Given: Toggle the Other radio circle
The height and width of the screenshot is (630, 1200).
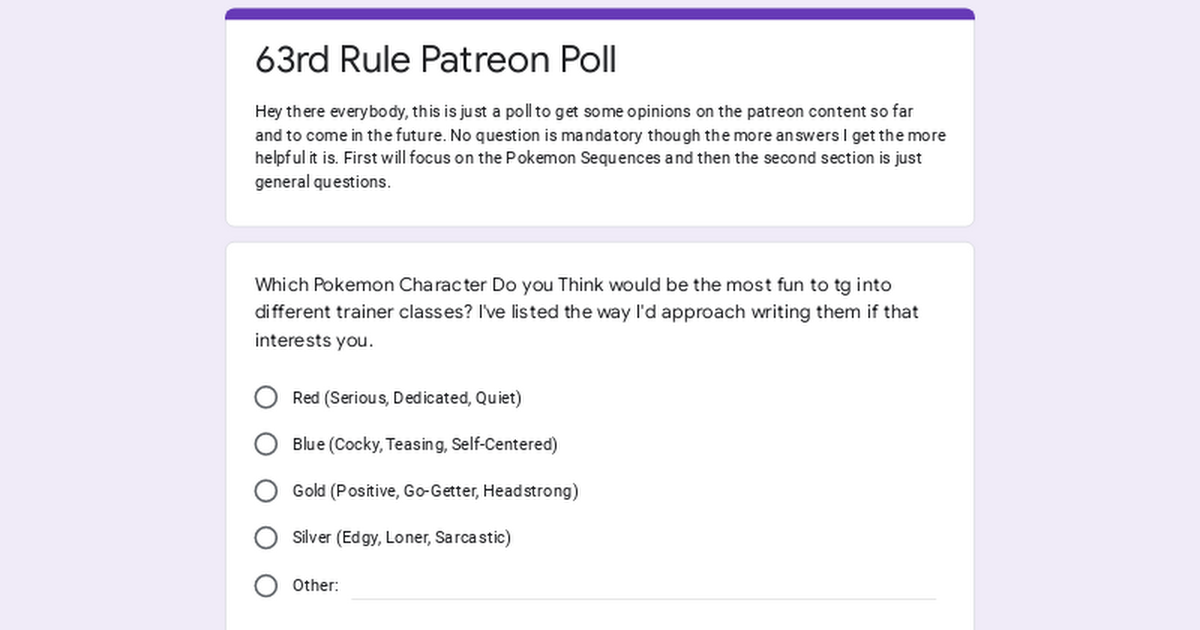Looking at the screenshot, I should [x=266, y=586].
